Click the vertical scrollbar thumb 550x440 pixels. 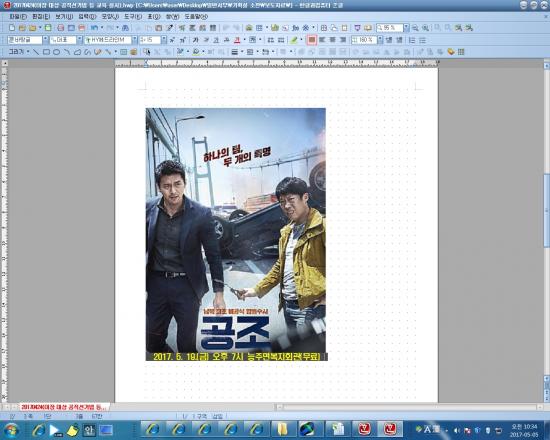pyautogui.click(x=546, y=210)
